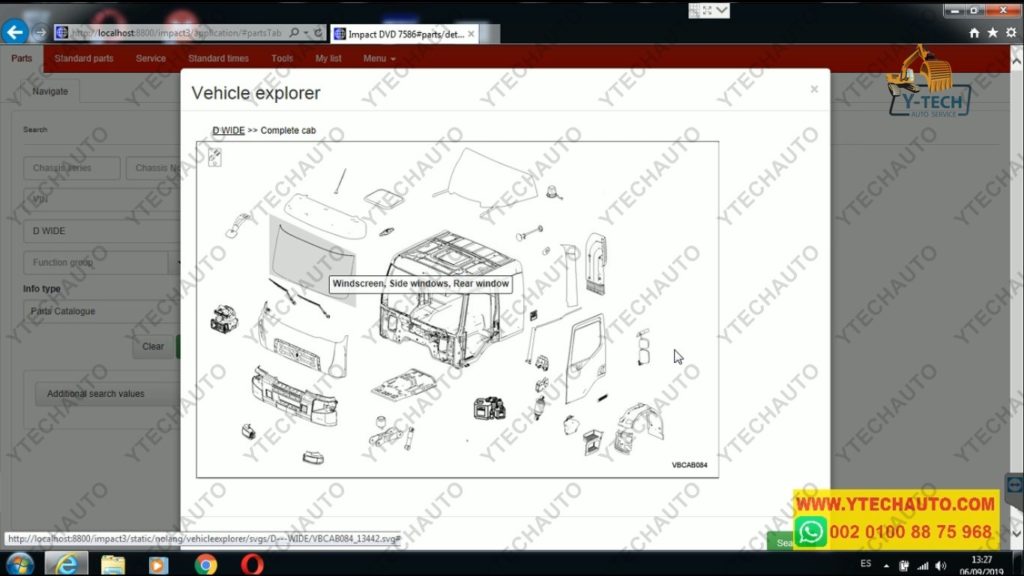Open the Tools menu
This screenshot has height=576, width=1024.
282,58
